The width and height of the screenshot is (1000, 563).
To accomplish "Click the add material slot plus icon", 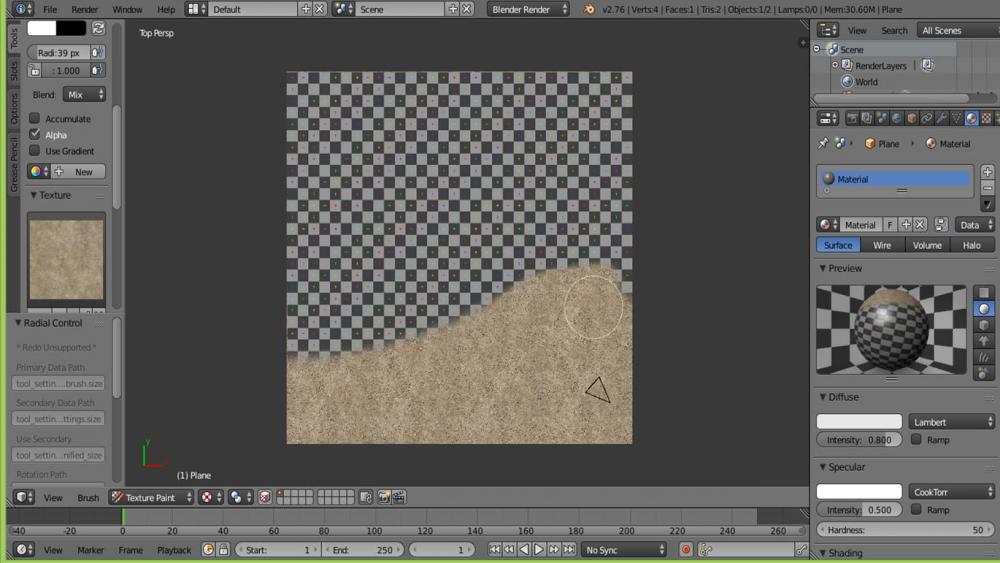I will (x=988, y=172).
